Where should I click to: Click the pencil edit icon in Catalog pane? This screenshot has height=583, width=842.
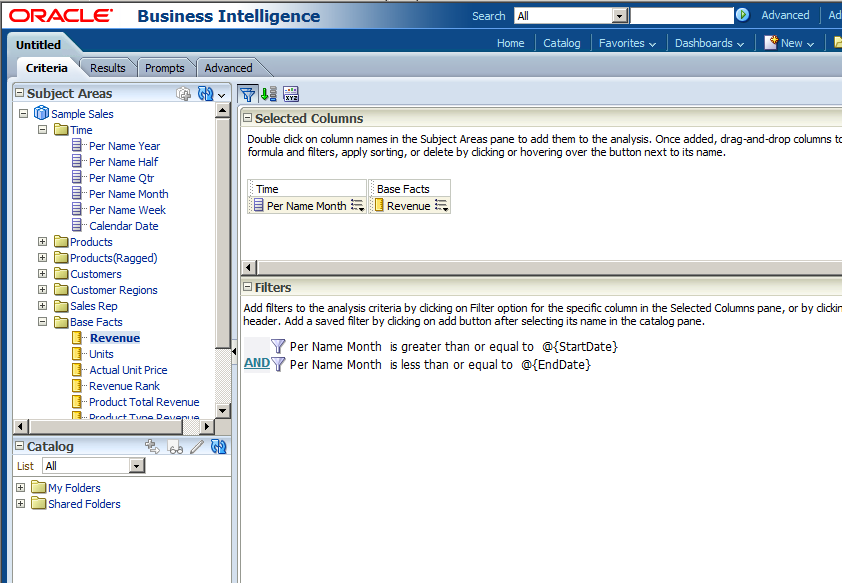pyautogui.click(x=196, y=447)
